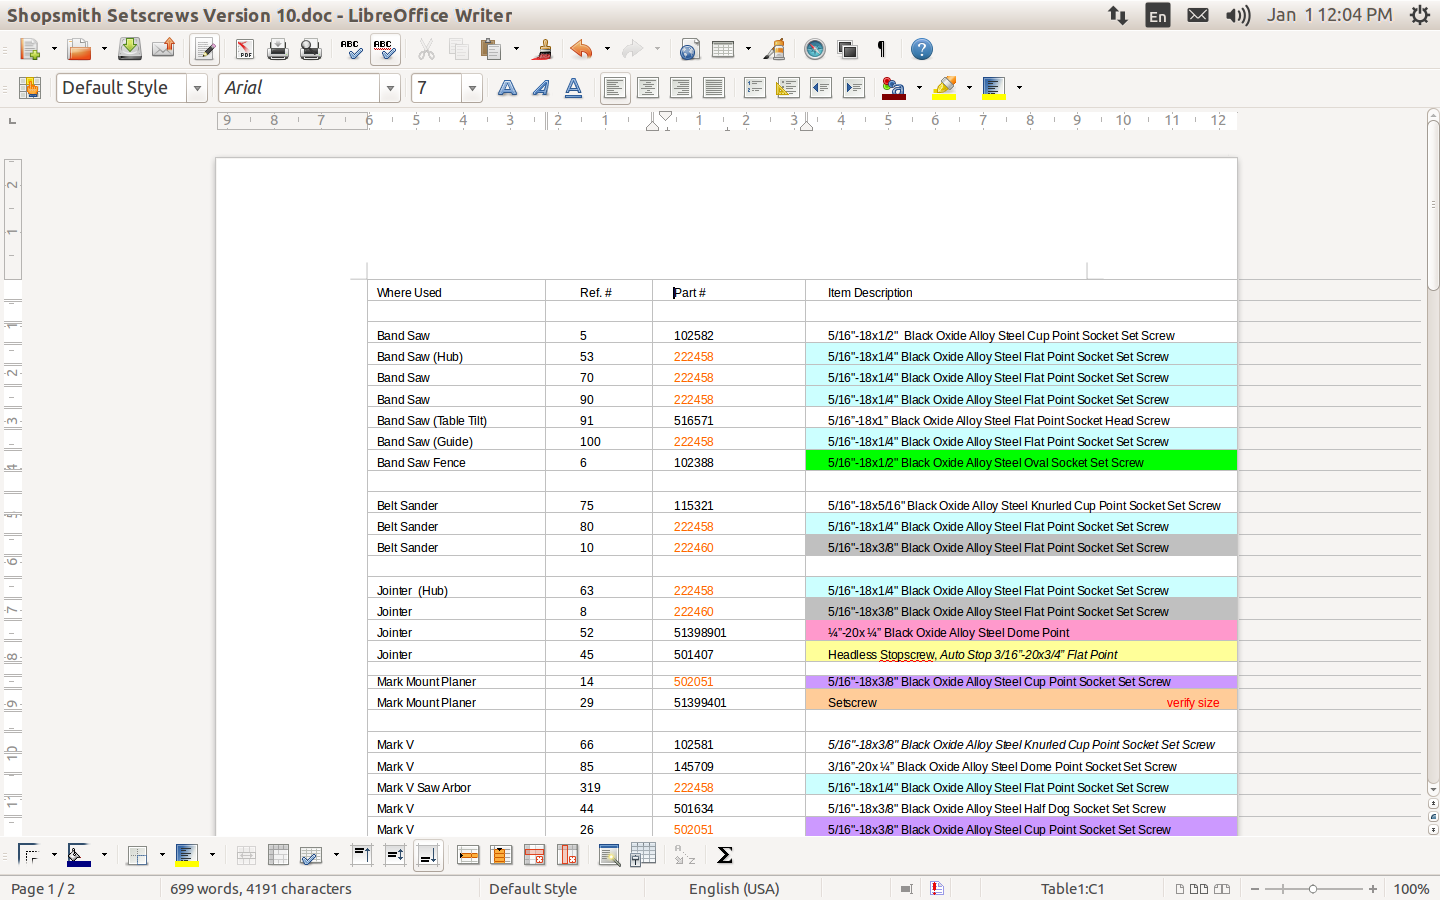Toggle Edit File mode
The width and height of the screenshot is (1440, 900).
tap(205, 49)
